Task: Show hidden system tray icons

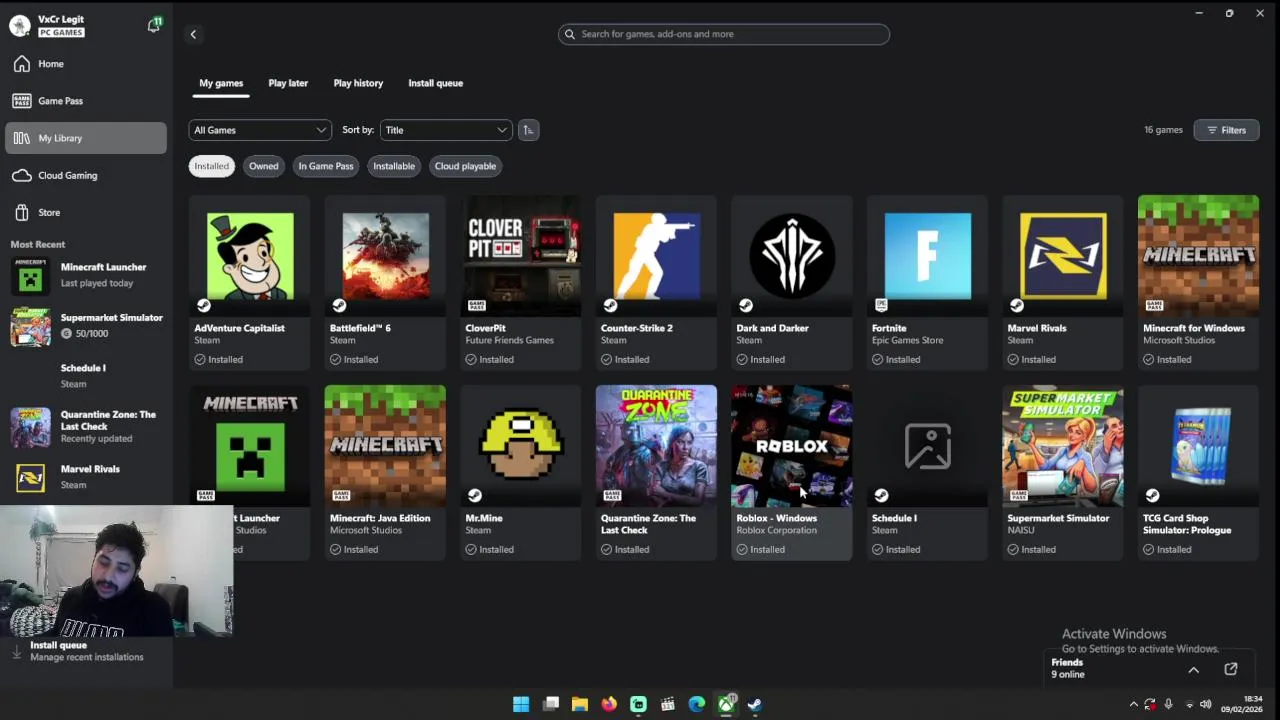Action: click(x=1133, y=705)
